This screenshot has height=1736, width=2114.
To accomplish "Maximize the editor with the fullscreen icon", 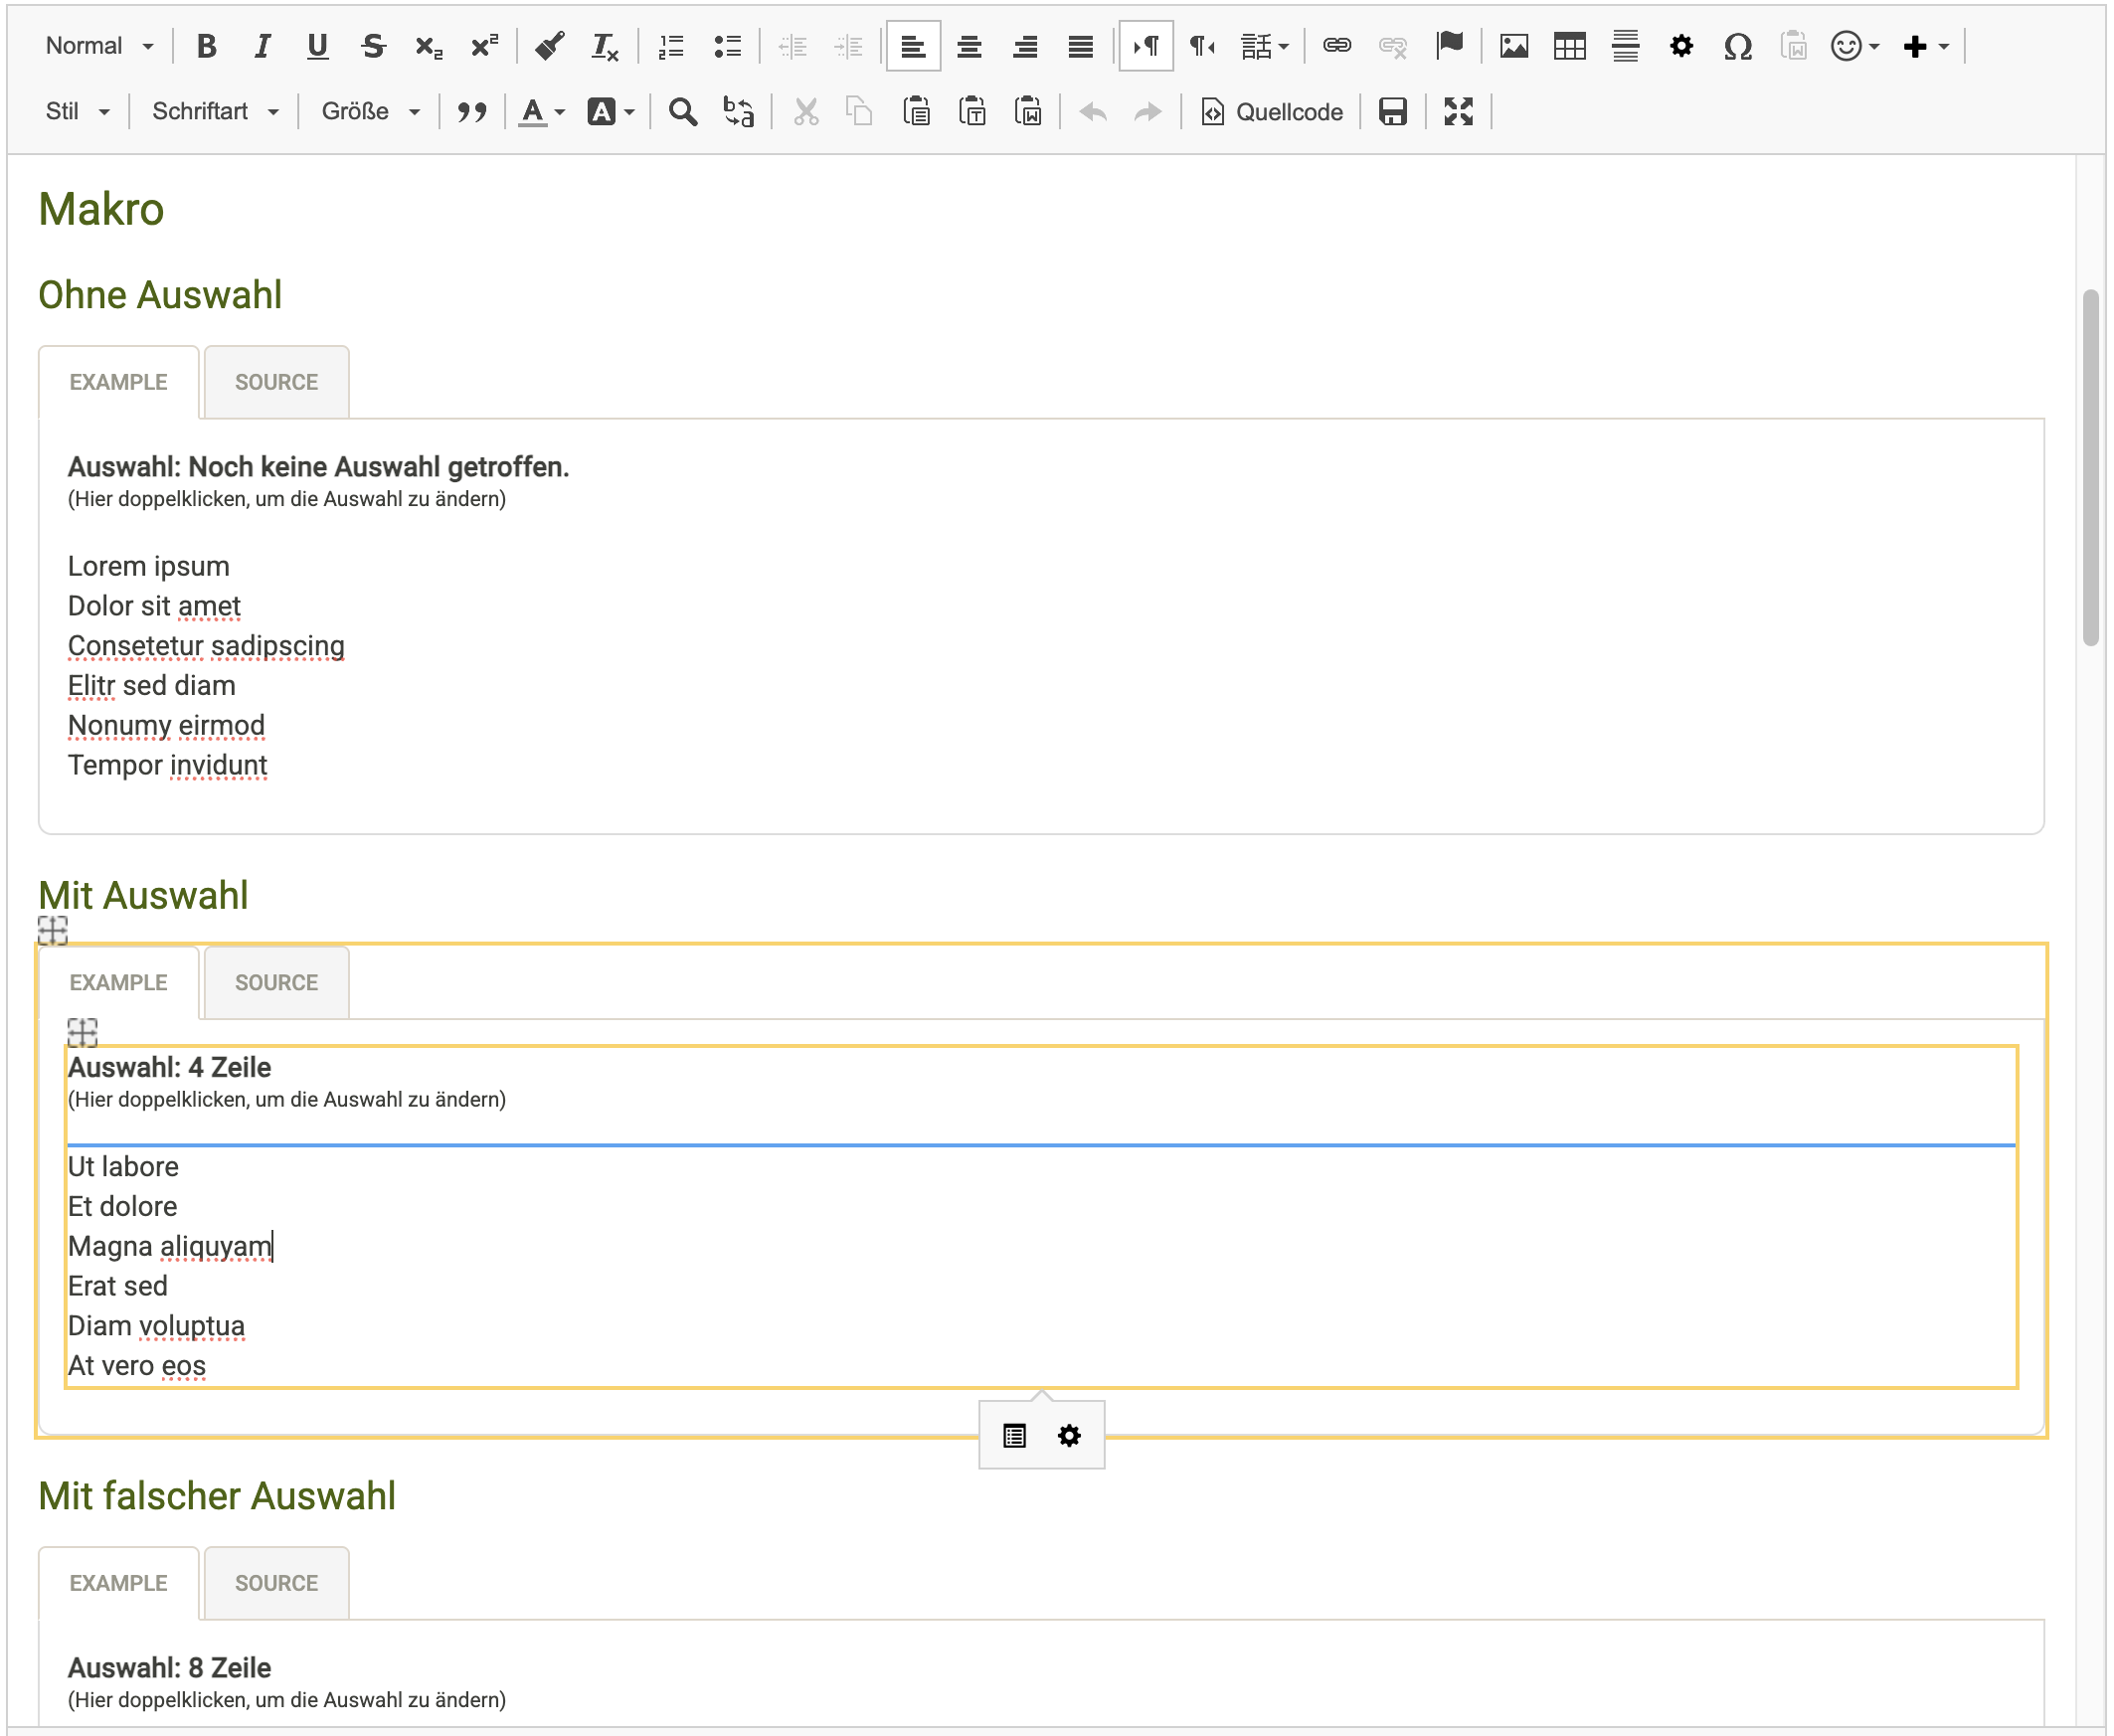I will tap(1458, 112).
